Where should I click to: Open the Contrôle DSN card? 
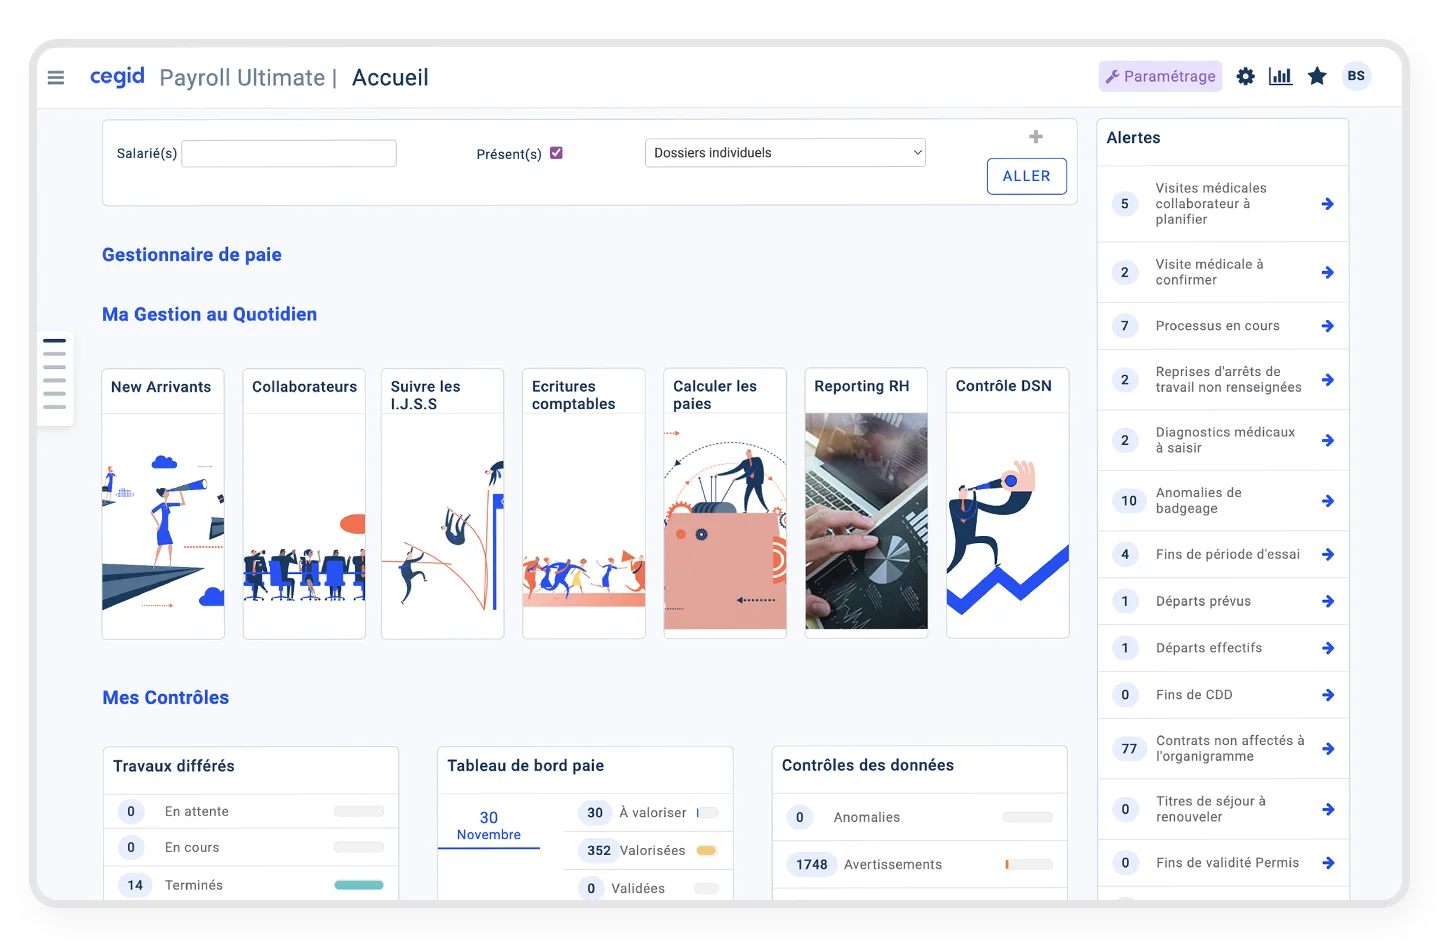(x=1007, y=503)
